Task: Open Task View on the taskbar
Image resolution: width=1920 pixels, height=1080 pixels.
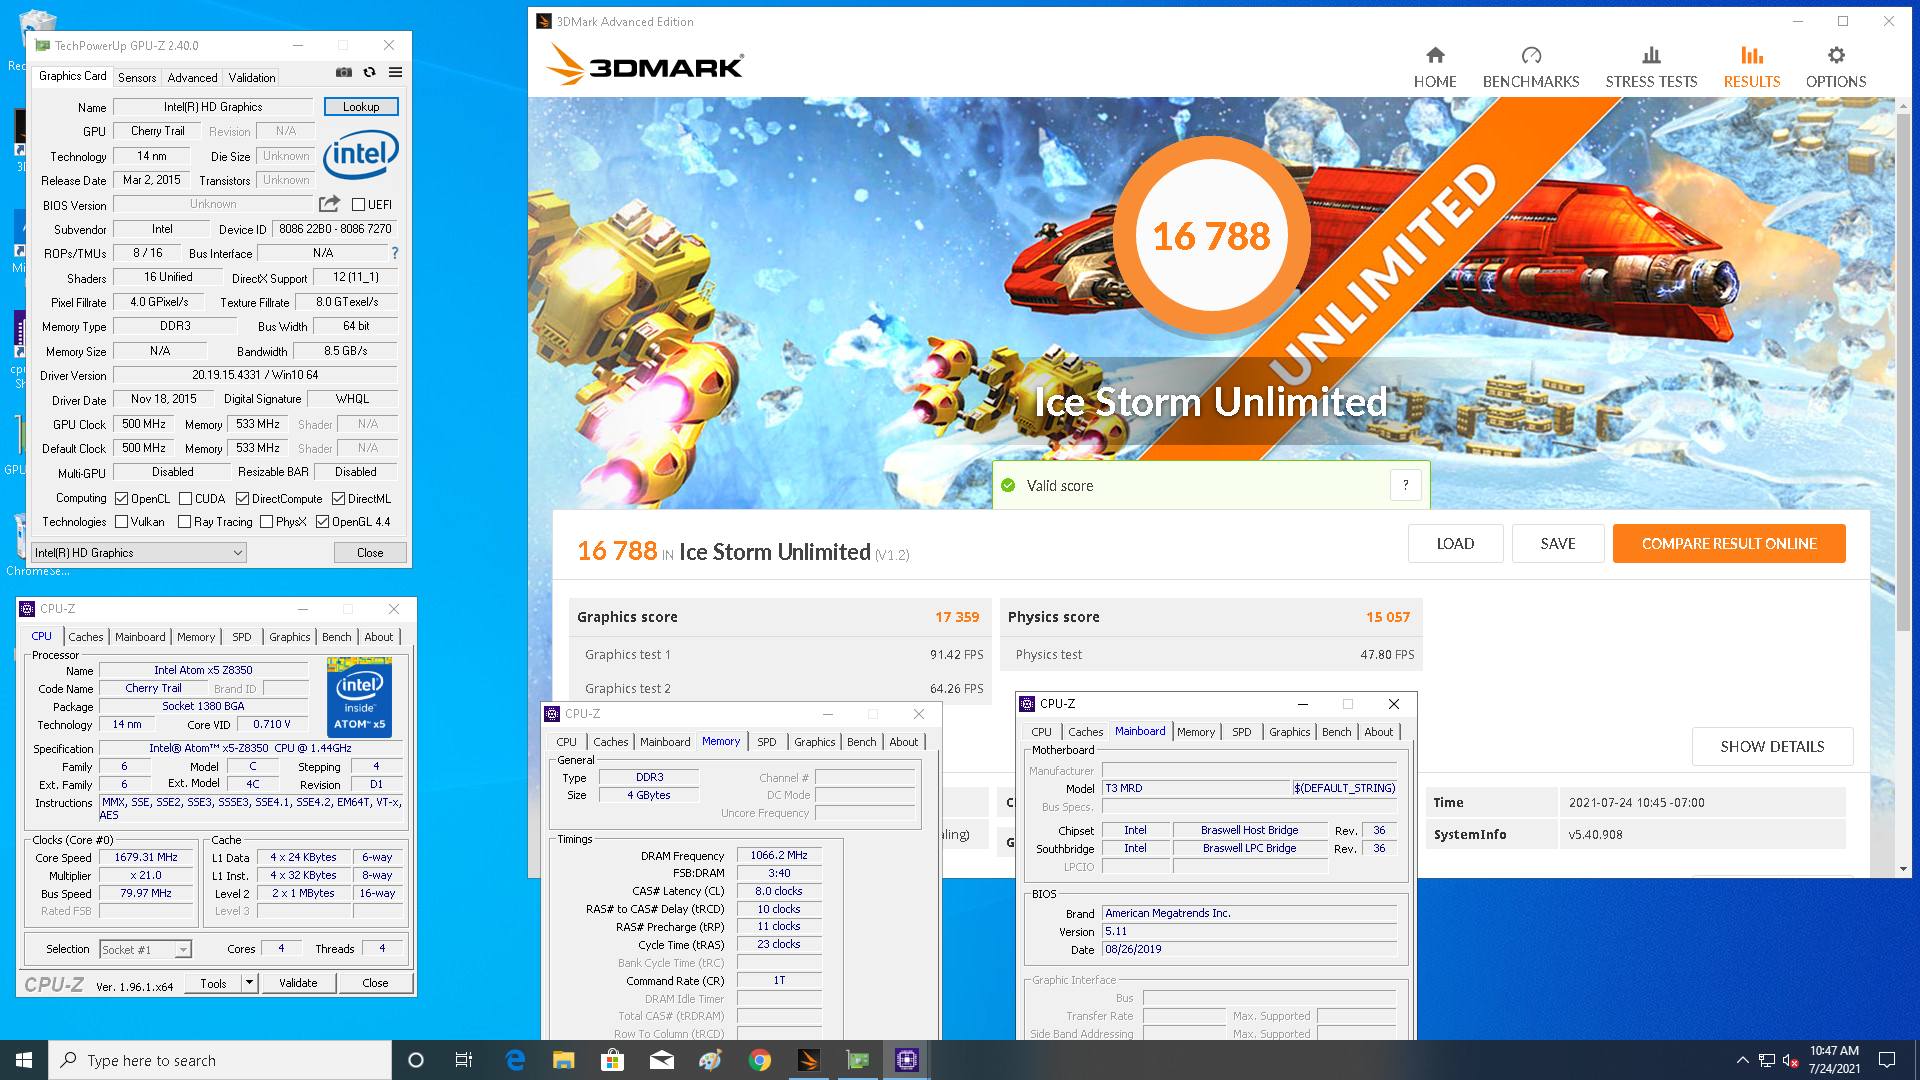Action: [x=464, y=1060]
